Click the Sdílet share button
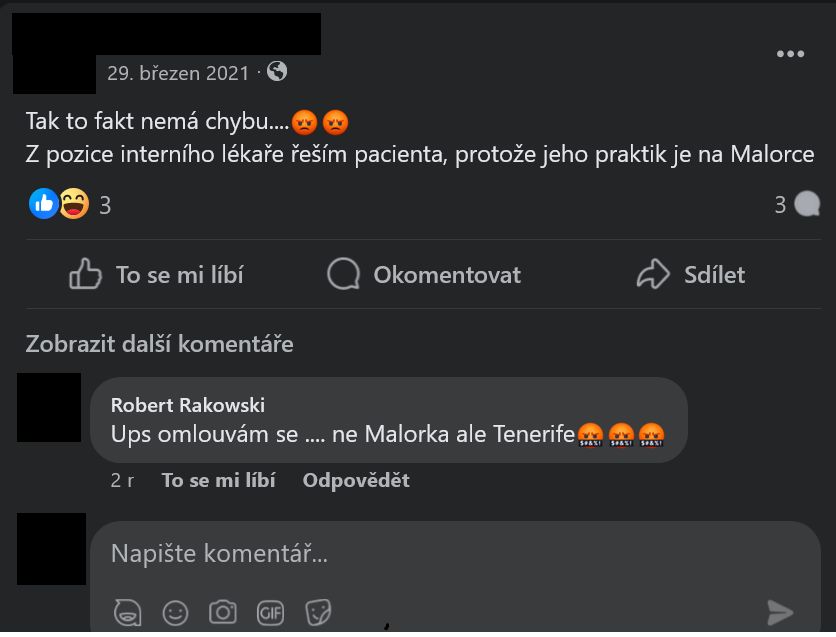 tap(690, 275)
